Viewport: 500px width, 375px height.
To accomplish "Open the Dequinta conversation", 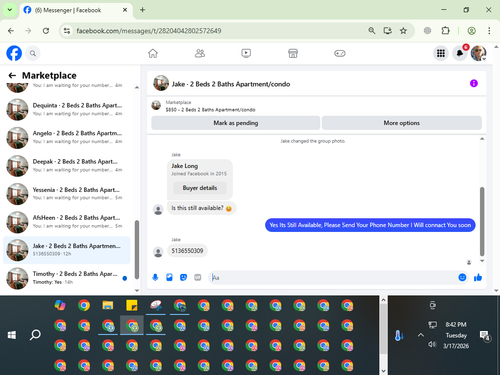I will (x=67, y=109).
